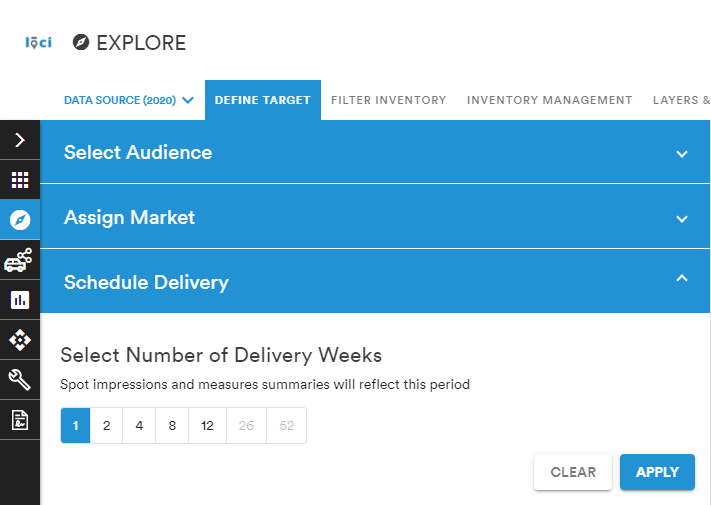The height and width of the screenshot is (505, 711).
Task: Click the Apply button
Action: coord(657,472)
